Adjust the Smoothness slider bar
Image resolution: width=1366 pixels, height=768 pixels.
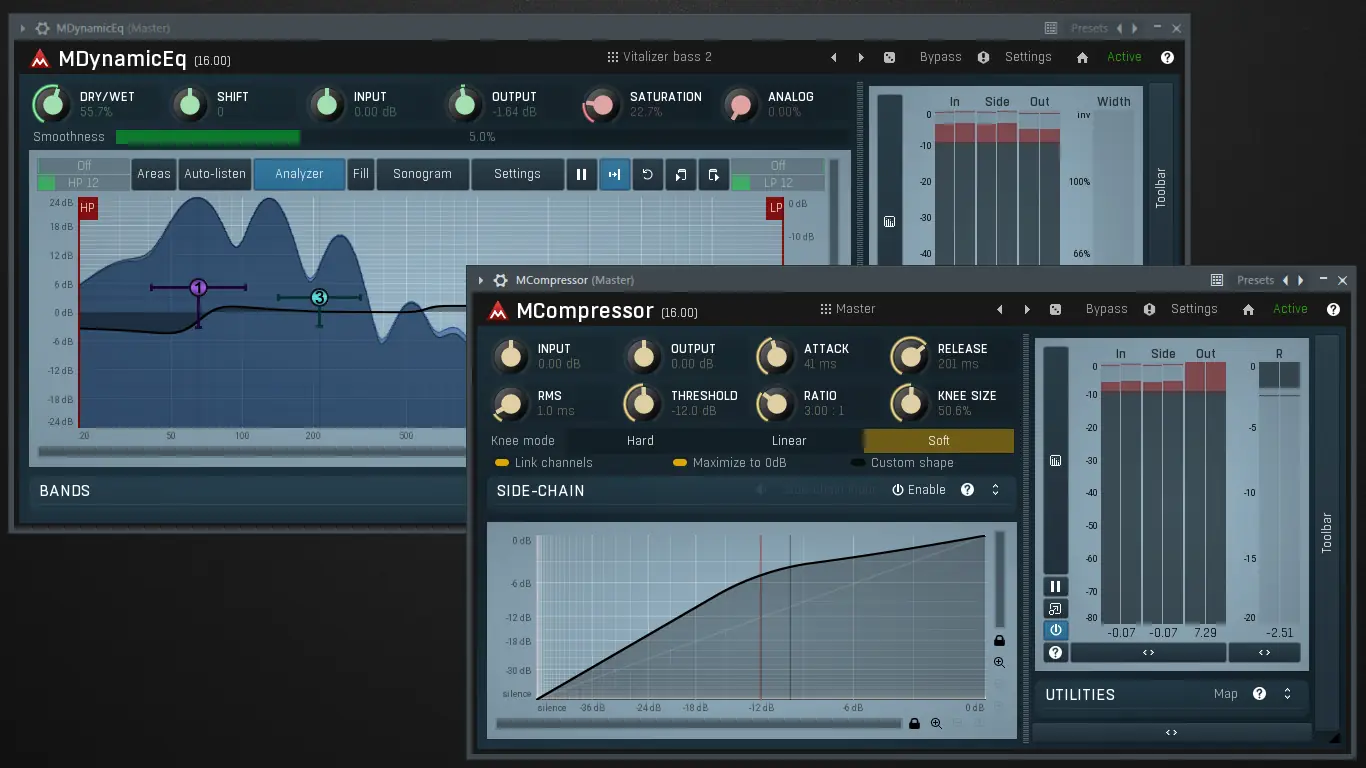point(481,137)
